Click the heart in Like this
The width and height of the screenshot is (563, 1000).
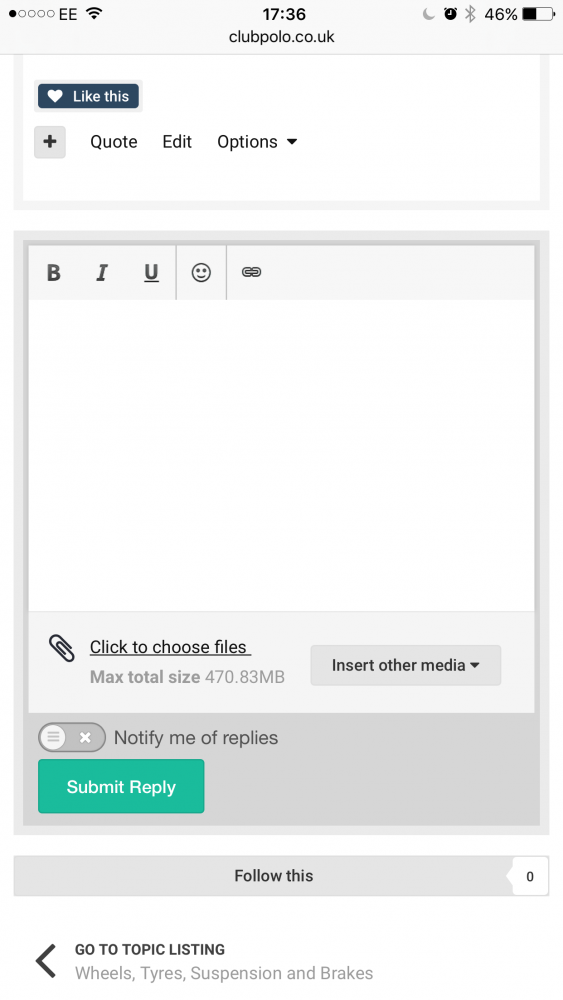[x=55, y=96]
